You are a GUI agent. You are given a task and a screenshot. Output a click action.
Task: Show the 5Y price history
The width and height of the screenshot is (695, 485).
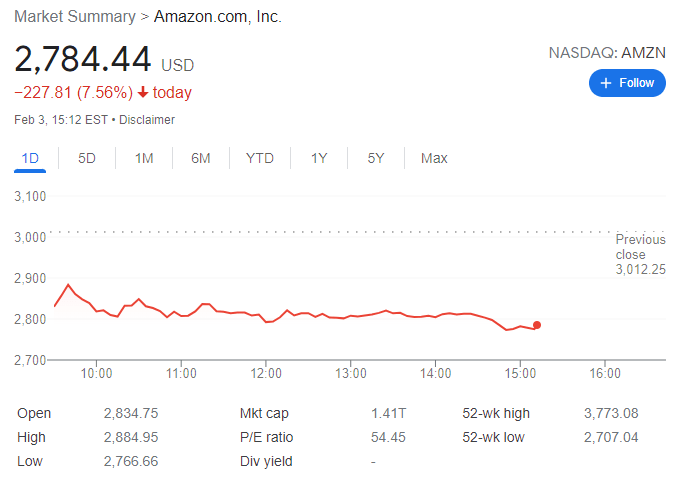(376, 158)
